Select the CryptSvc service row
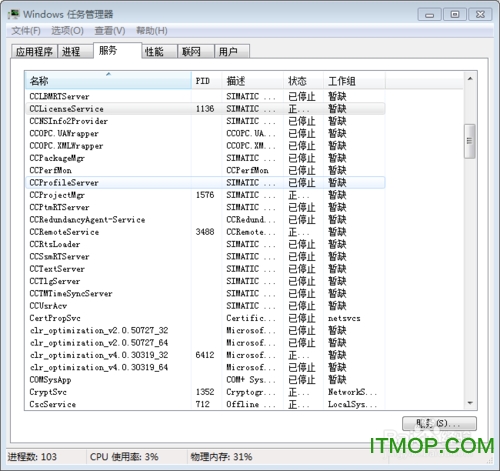The image size is (500, 471). (205, 392)
